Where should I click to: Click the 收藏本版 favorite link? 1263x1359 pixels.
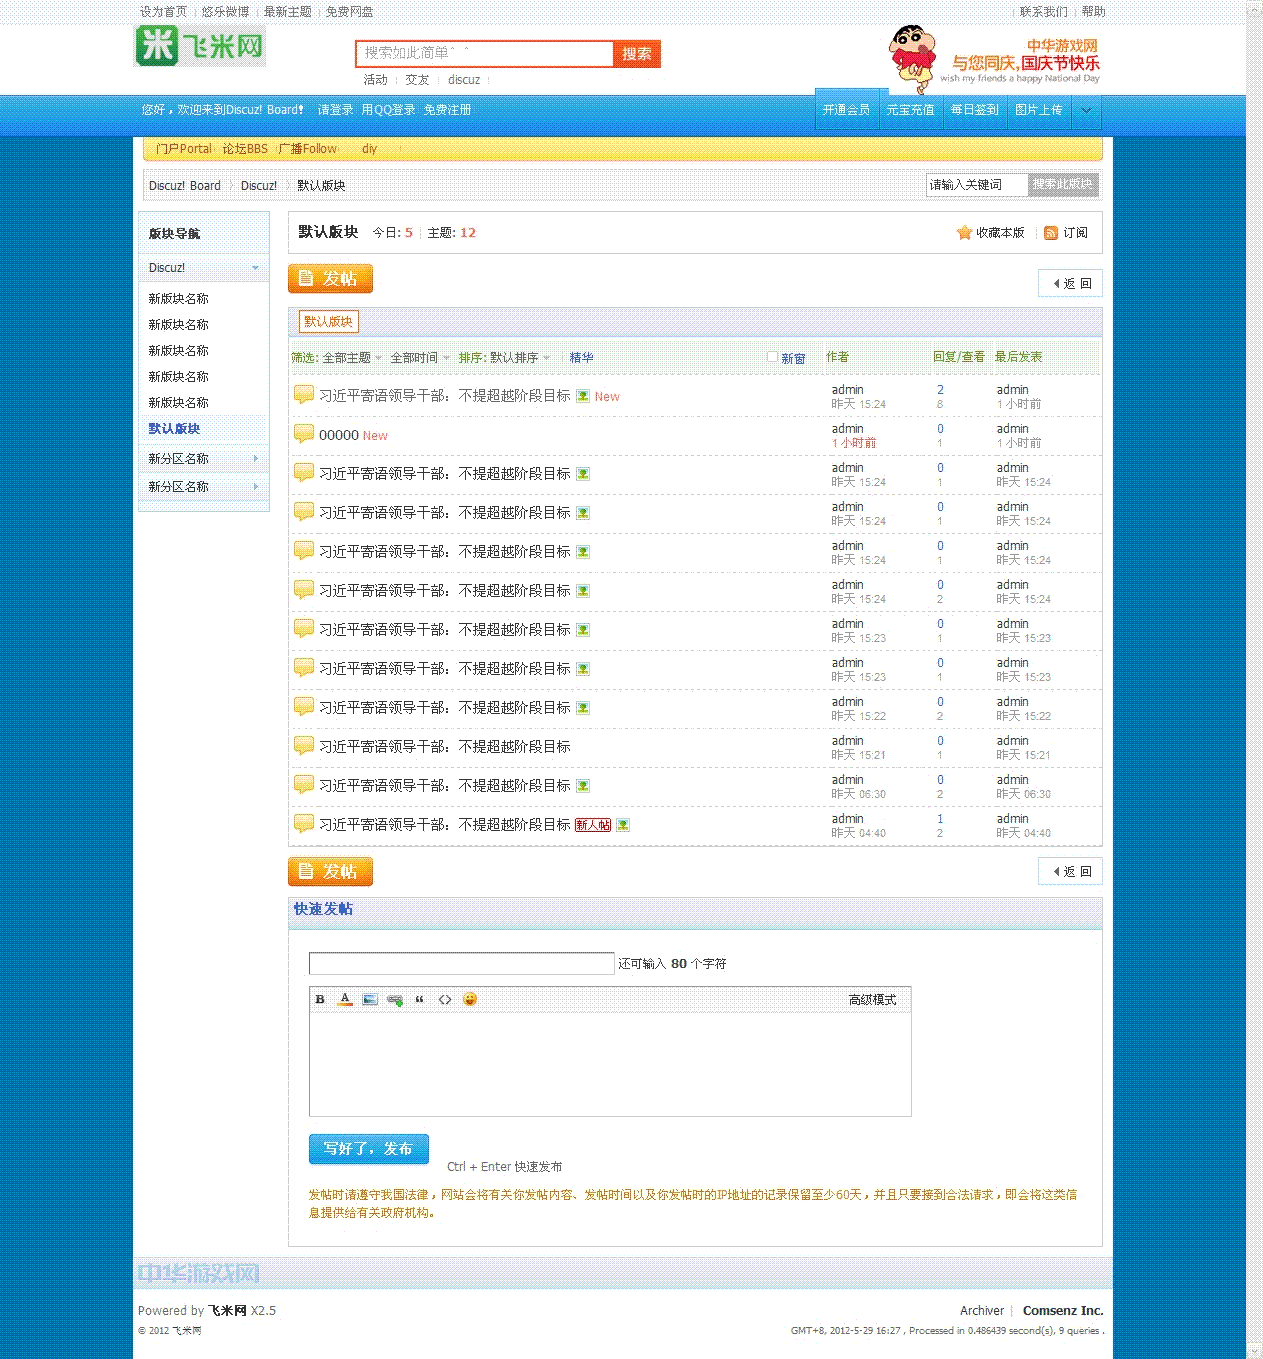[1000, 233]
